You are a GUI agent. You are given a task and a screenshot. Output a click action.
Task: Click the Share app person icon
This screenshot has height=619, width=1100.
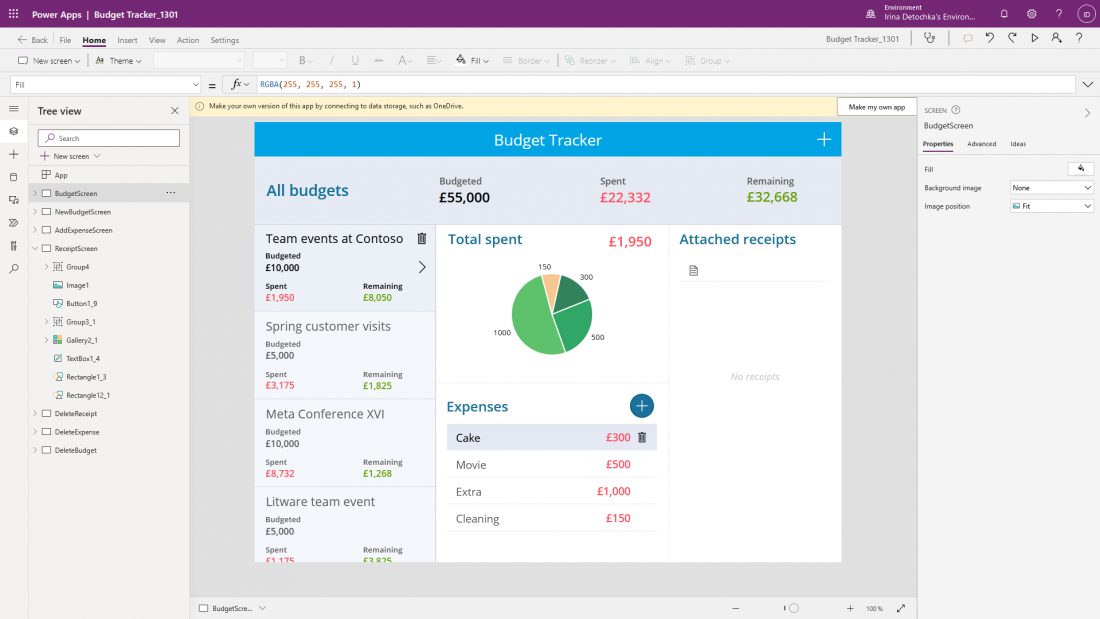pyautogui.click(x=1057, y=39)
